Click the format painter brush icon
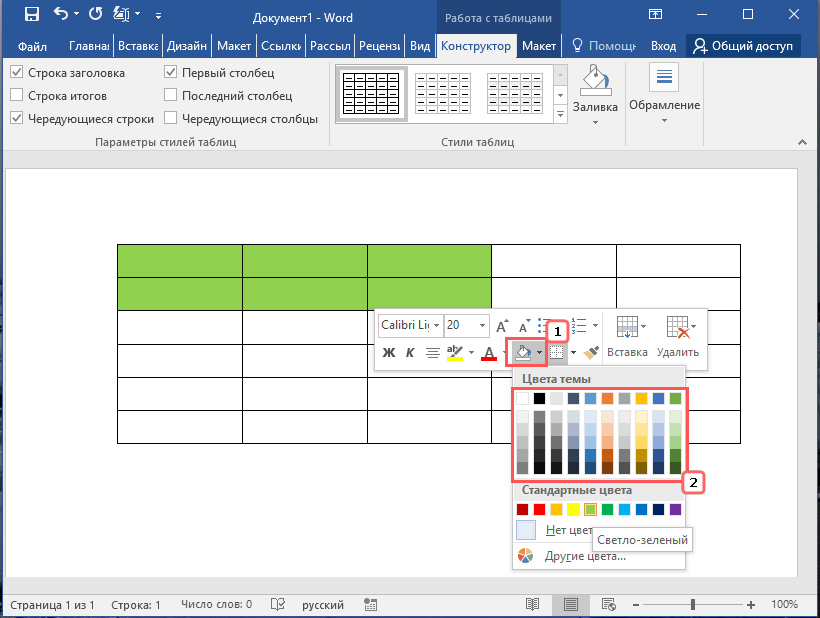 tap(591, 352)
